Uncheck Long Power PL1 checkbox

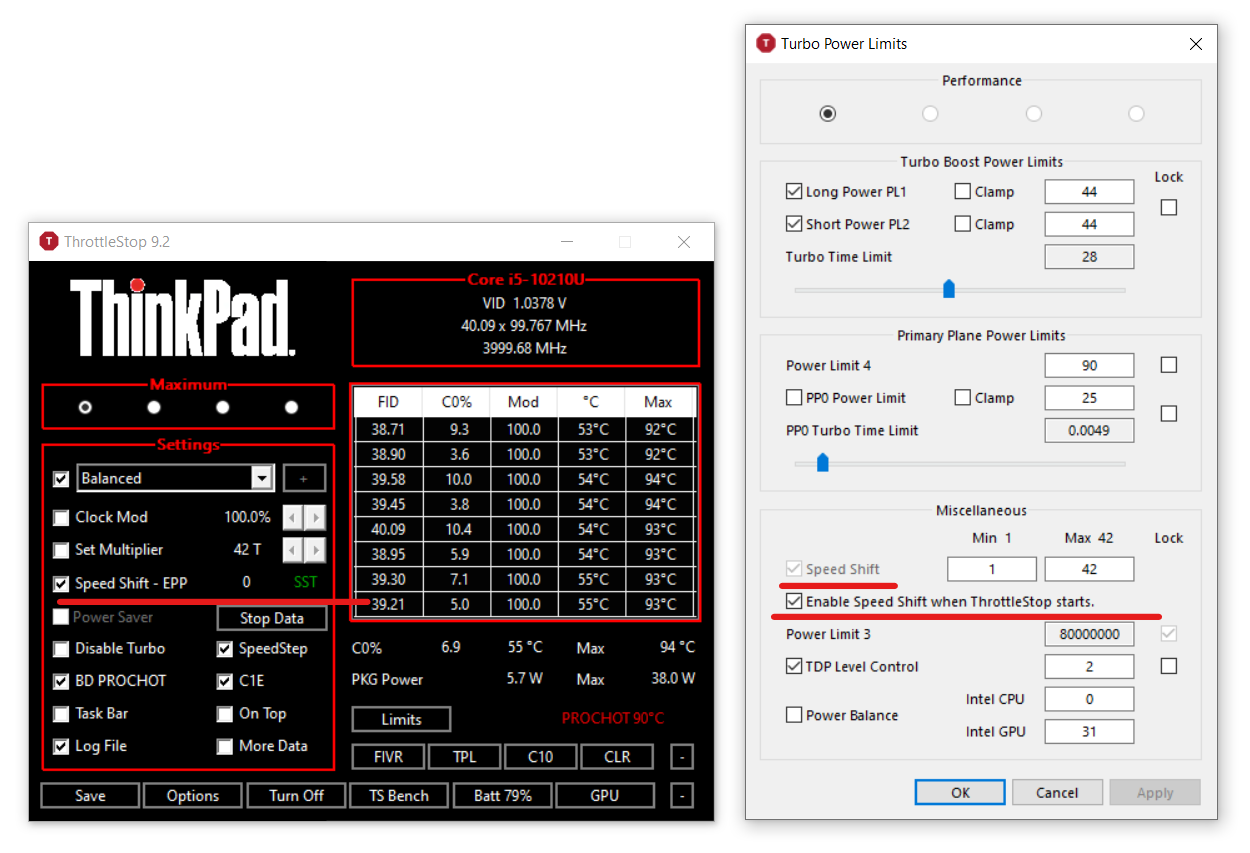click(794, 191)
